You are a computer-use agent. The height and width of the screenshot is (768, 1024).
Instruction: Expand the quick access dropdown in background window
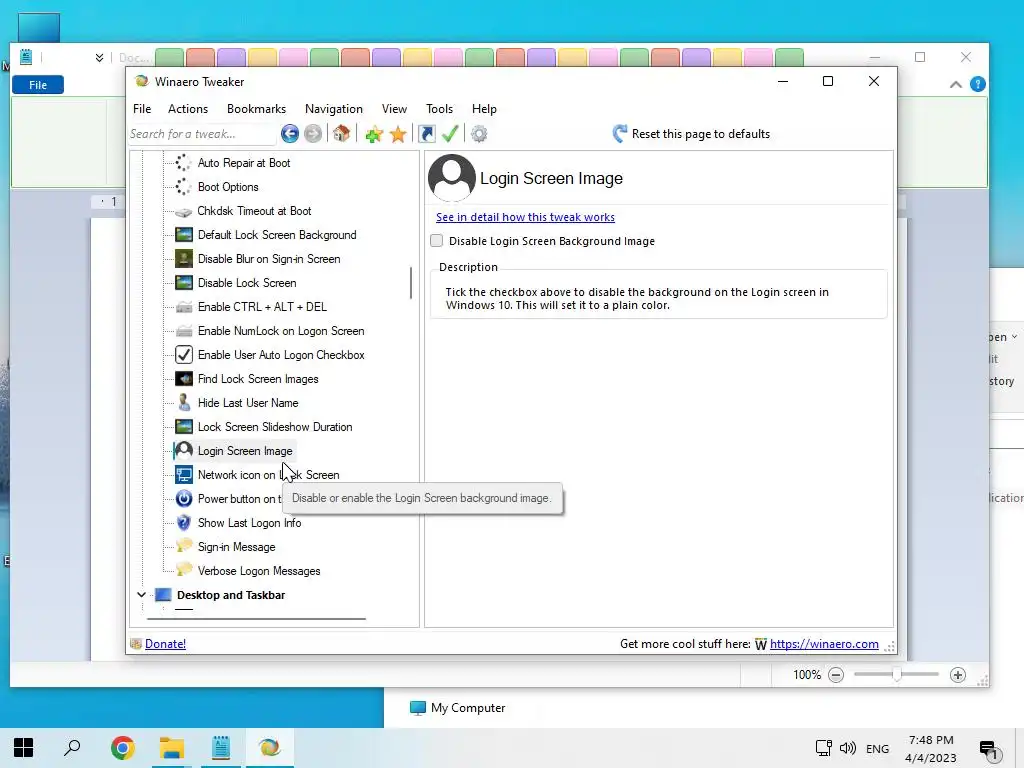point(99,57)
